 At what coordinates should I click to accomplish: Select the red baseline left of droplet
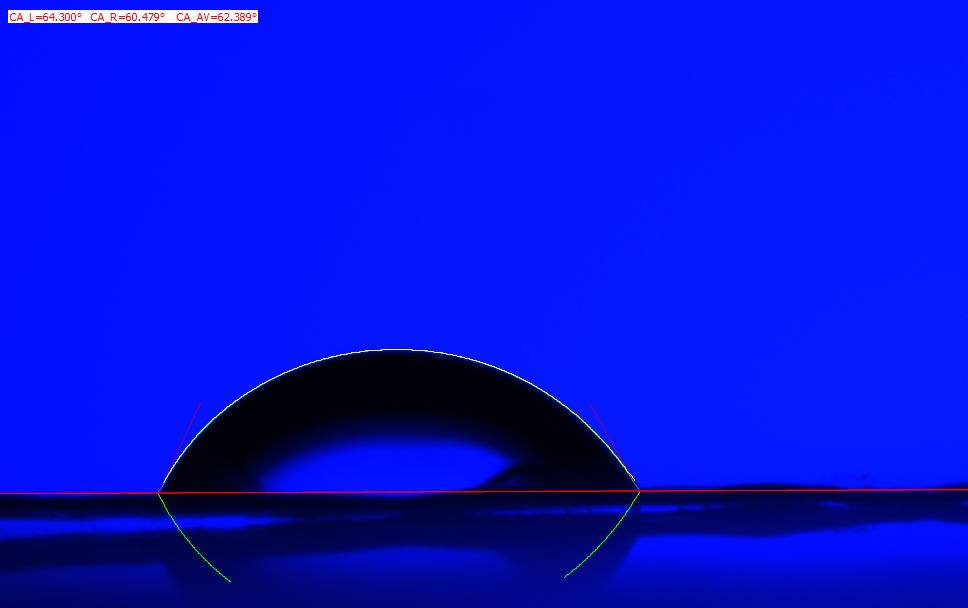[100, 492]
